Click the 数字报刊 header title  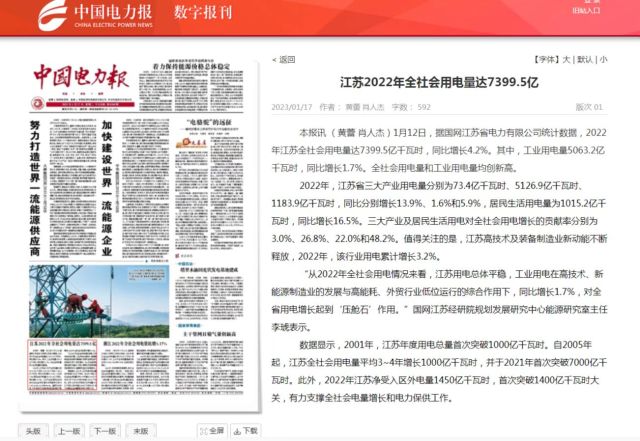click(203, 16)
